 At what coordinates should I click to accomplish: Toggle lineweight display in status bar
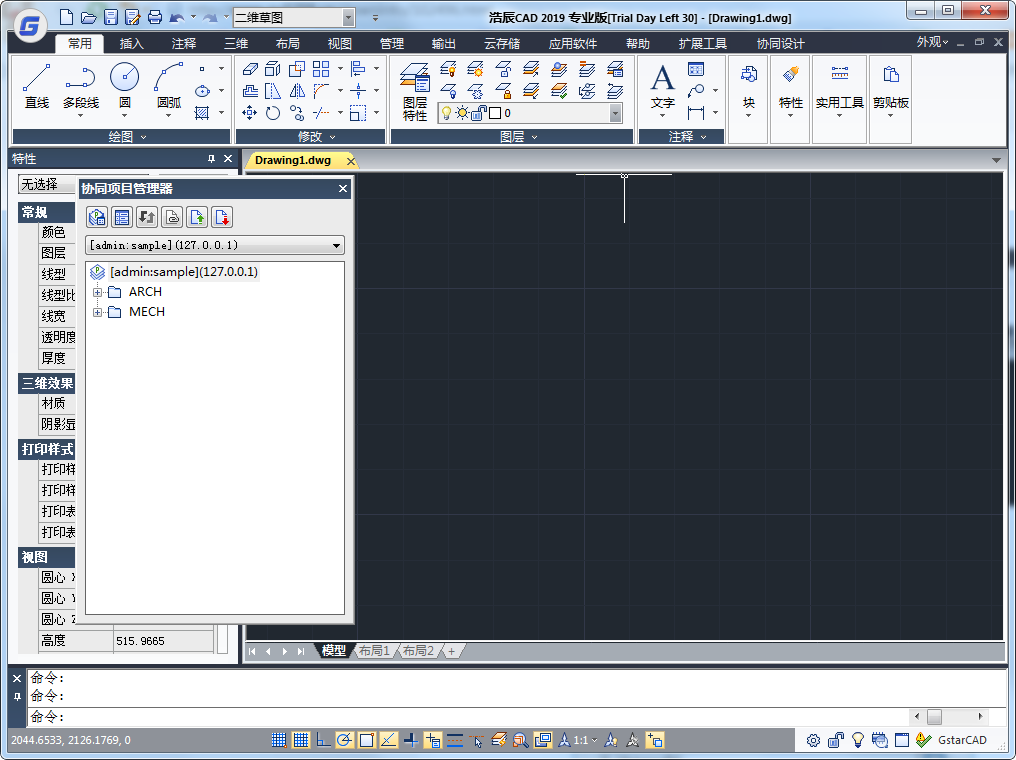pyautogui.click(x=455, y=740)
